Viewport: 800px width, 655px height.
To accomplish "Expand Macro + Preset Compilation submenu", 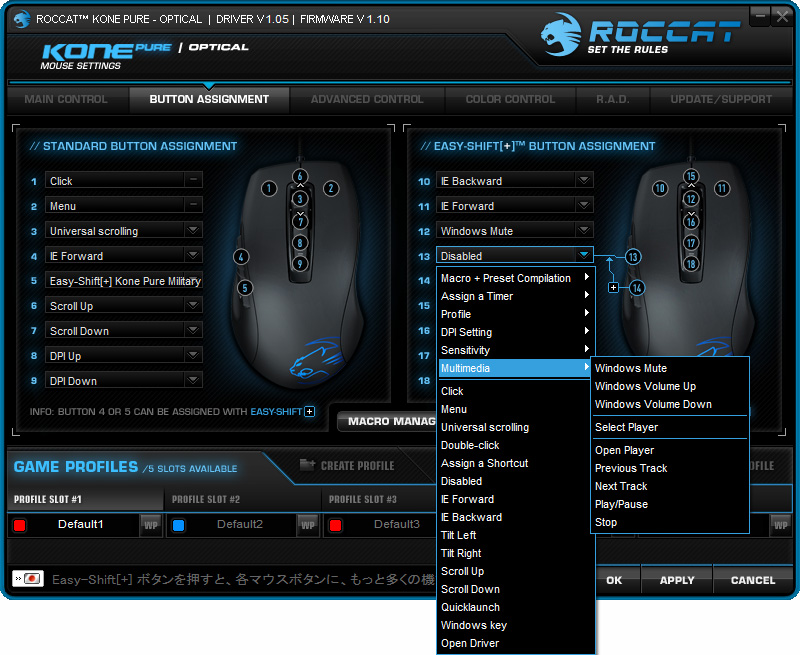I will click(516, 279).
